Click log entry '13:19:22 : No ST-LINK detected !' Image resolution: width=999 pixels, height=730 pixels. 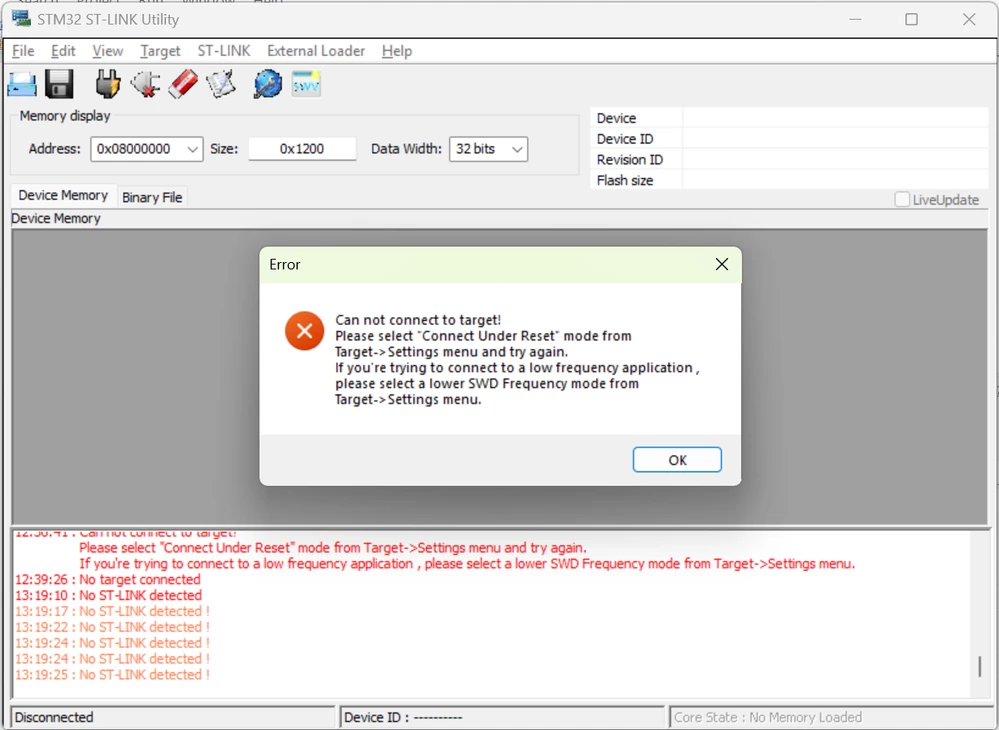click(112, 627)
